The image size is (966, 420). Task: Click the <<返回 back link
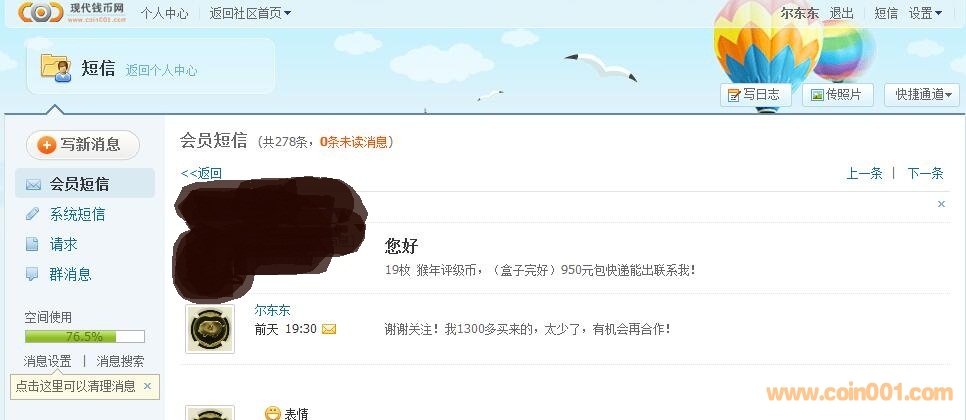(201, 174)
